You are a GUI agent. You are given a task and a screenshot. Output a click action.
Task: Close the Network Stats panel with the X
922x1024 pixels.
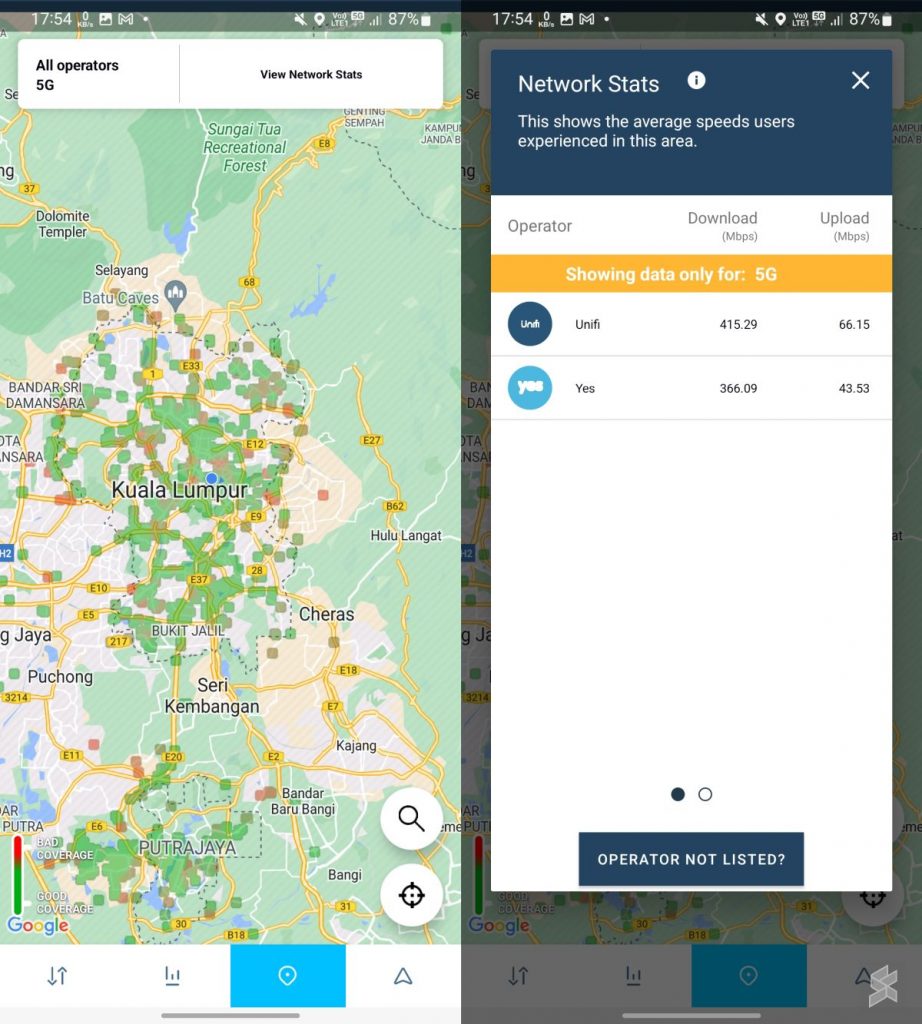click(860, 81)
